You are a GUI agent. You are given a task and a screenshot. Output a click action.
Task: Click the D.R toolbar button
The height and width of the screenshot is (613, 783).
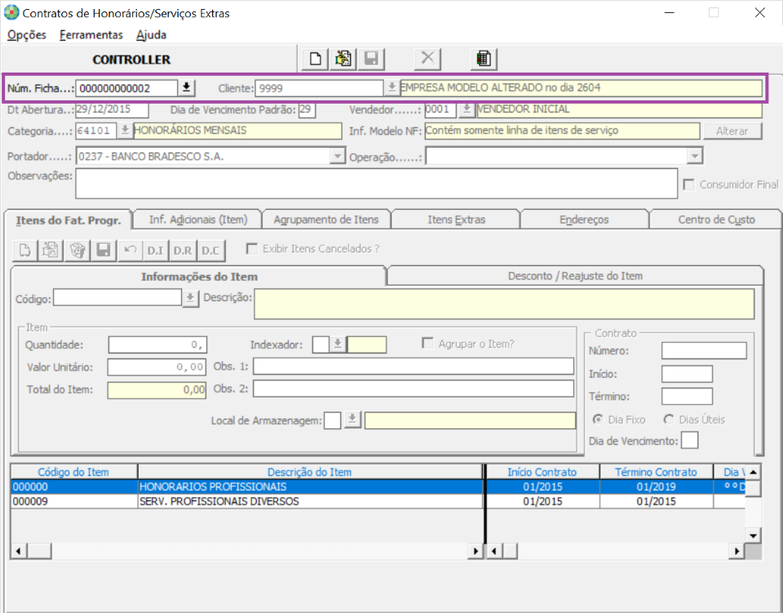[182, 250]
